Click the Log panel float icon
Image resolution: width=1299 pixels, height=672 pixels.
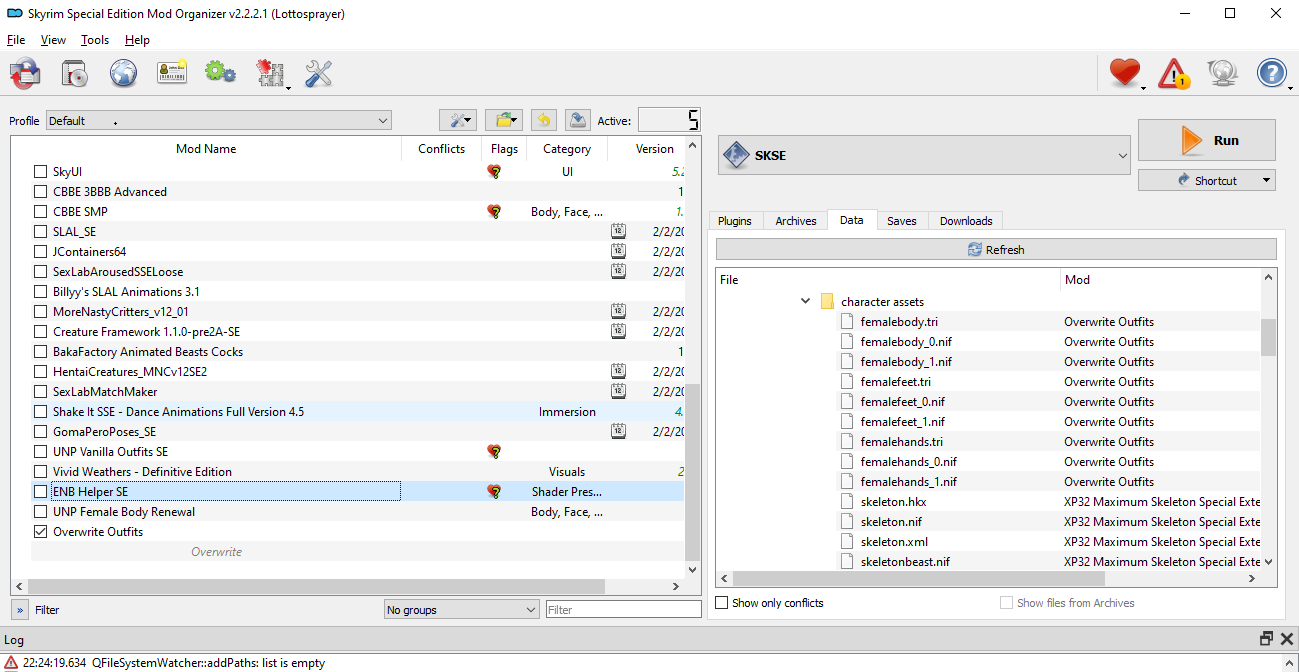click(x=1266, y=639)
